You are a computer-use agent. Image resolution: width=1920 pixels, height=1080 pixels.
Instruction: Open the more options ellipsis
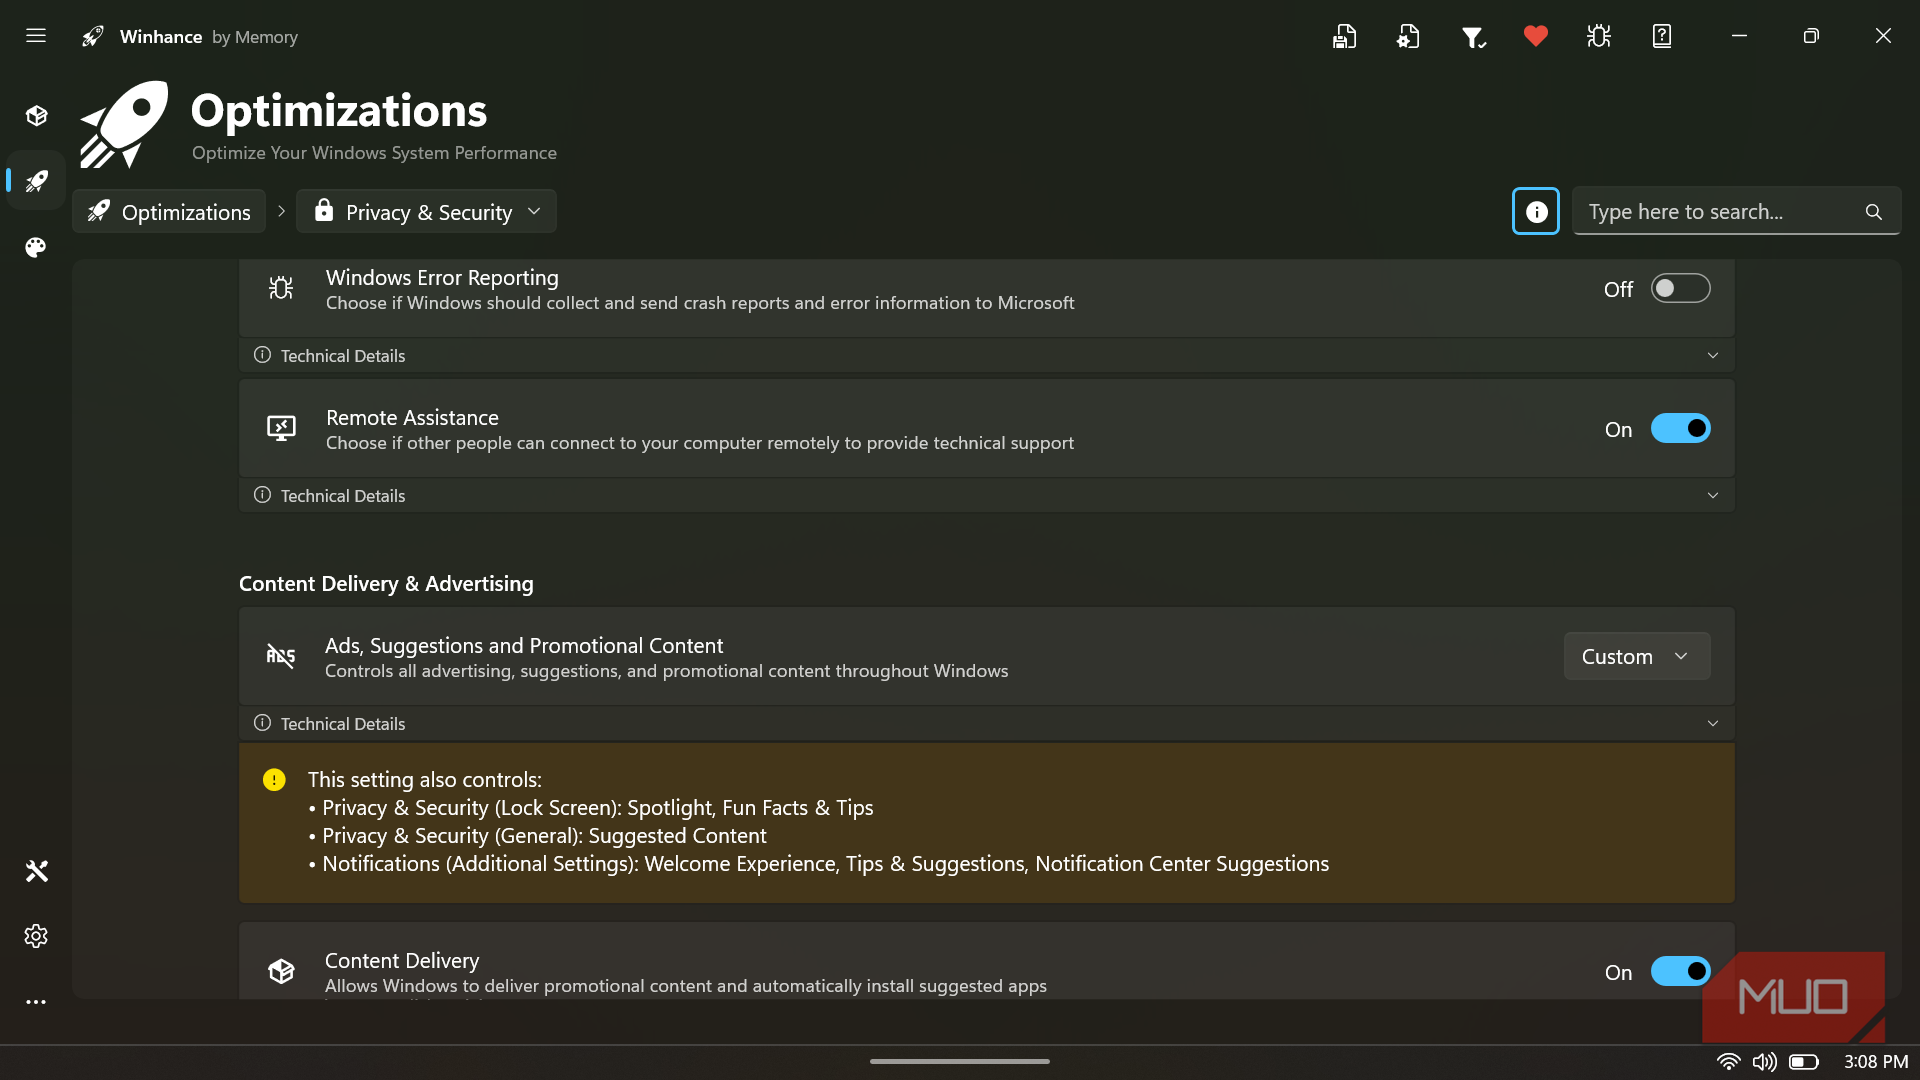tap(36, 1001)
